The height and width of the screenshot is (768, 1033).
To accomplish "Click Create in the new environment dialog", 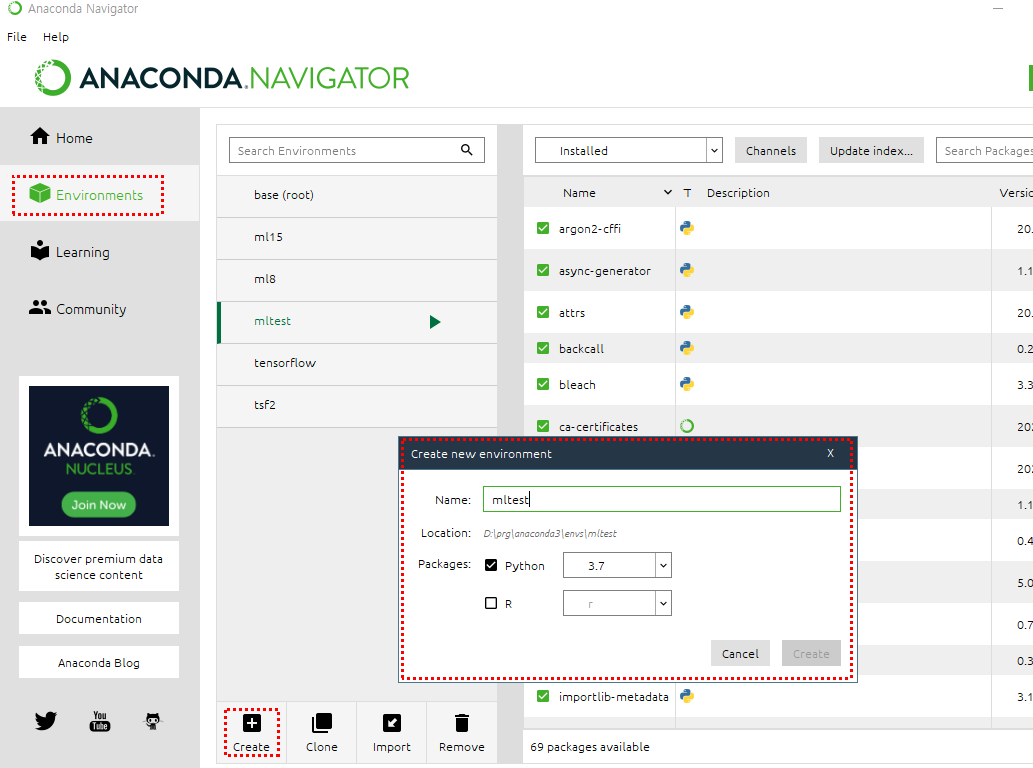I will [x=811, y=653].
